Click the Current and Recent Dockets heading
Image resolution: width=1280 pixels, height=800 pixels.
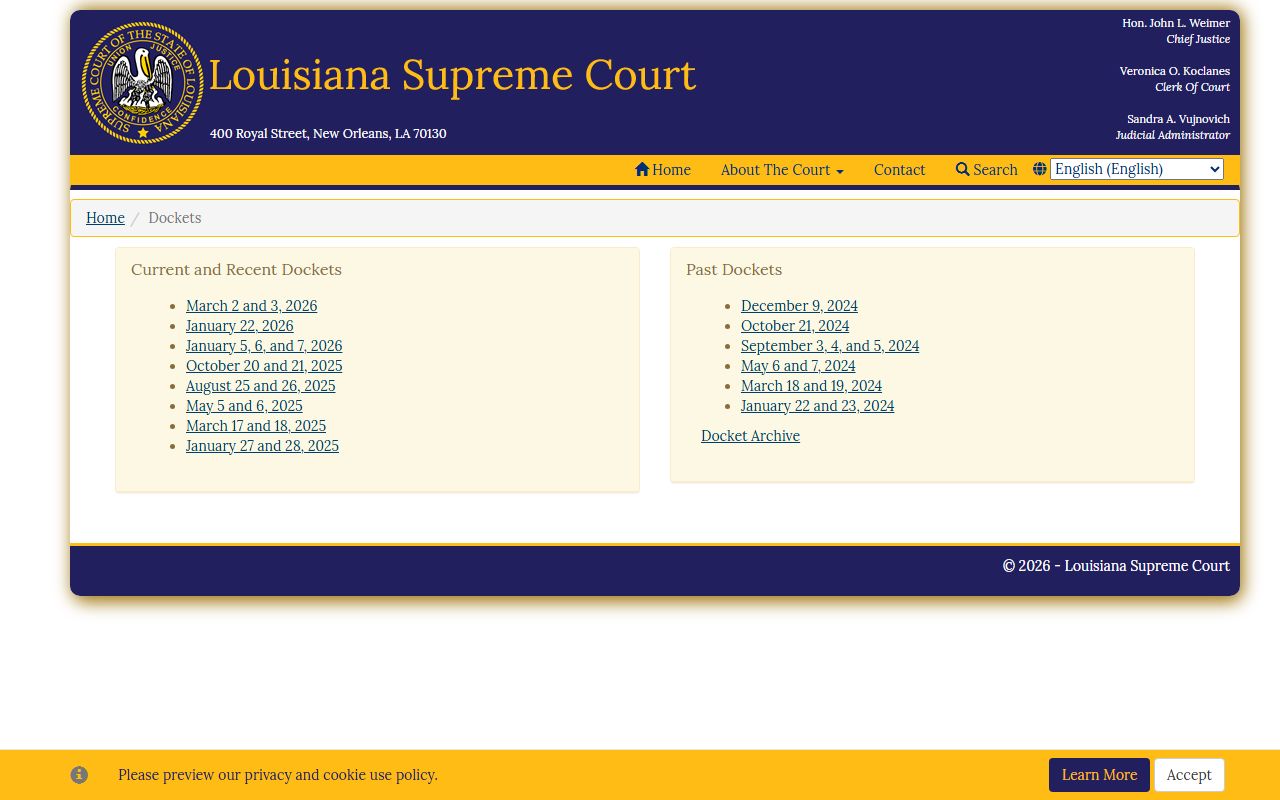click(x=236, y=270)
